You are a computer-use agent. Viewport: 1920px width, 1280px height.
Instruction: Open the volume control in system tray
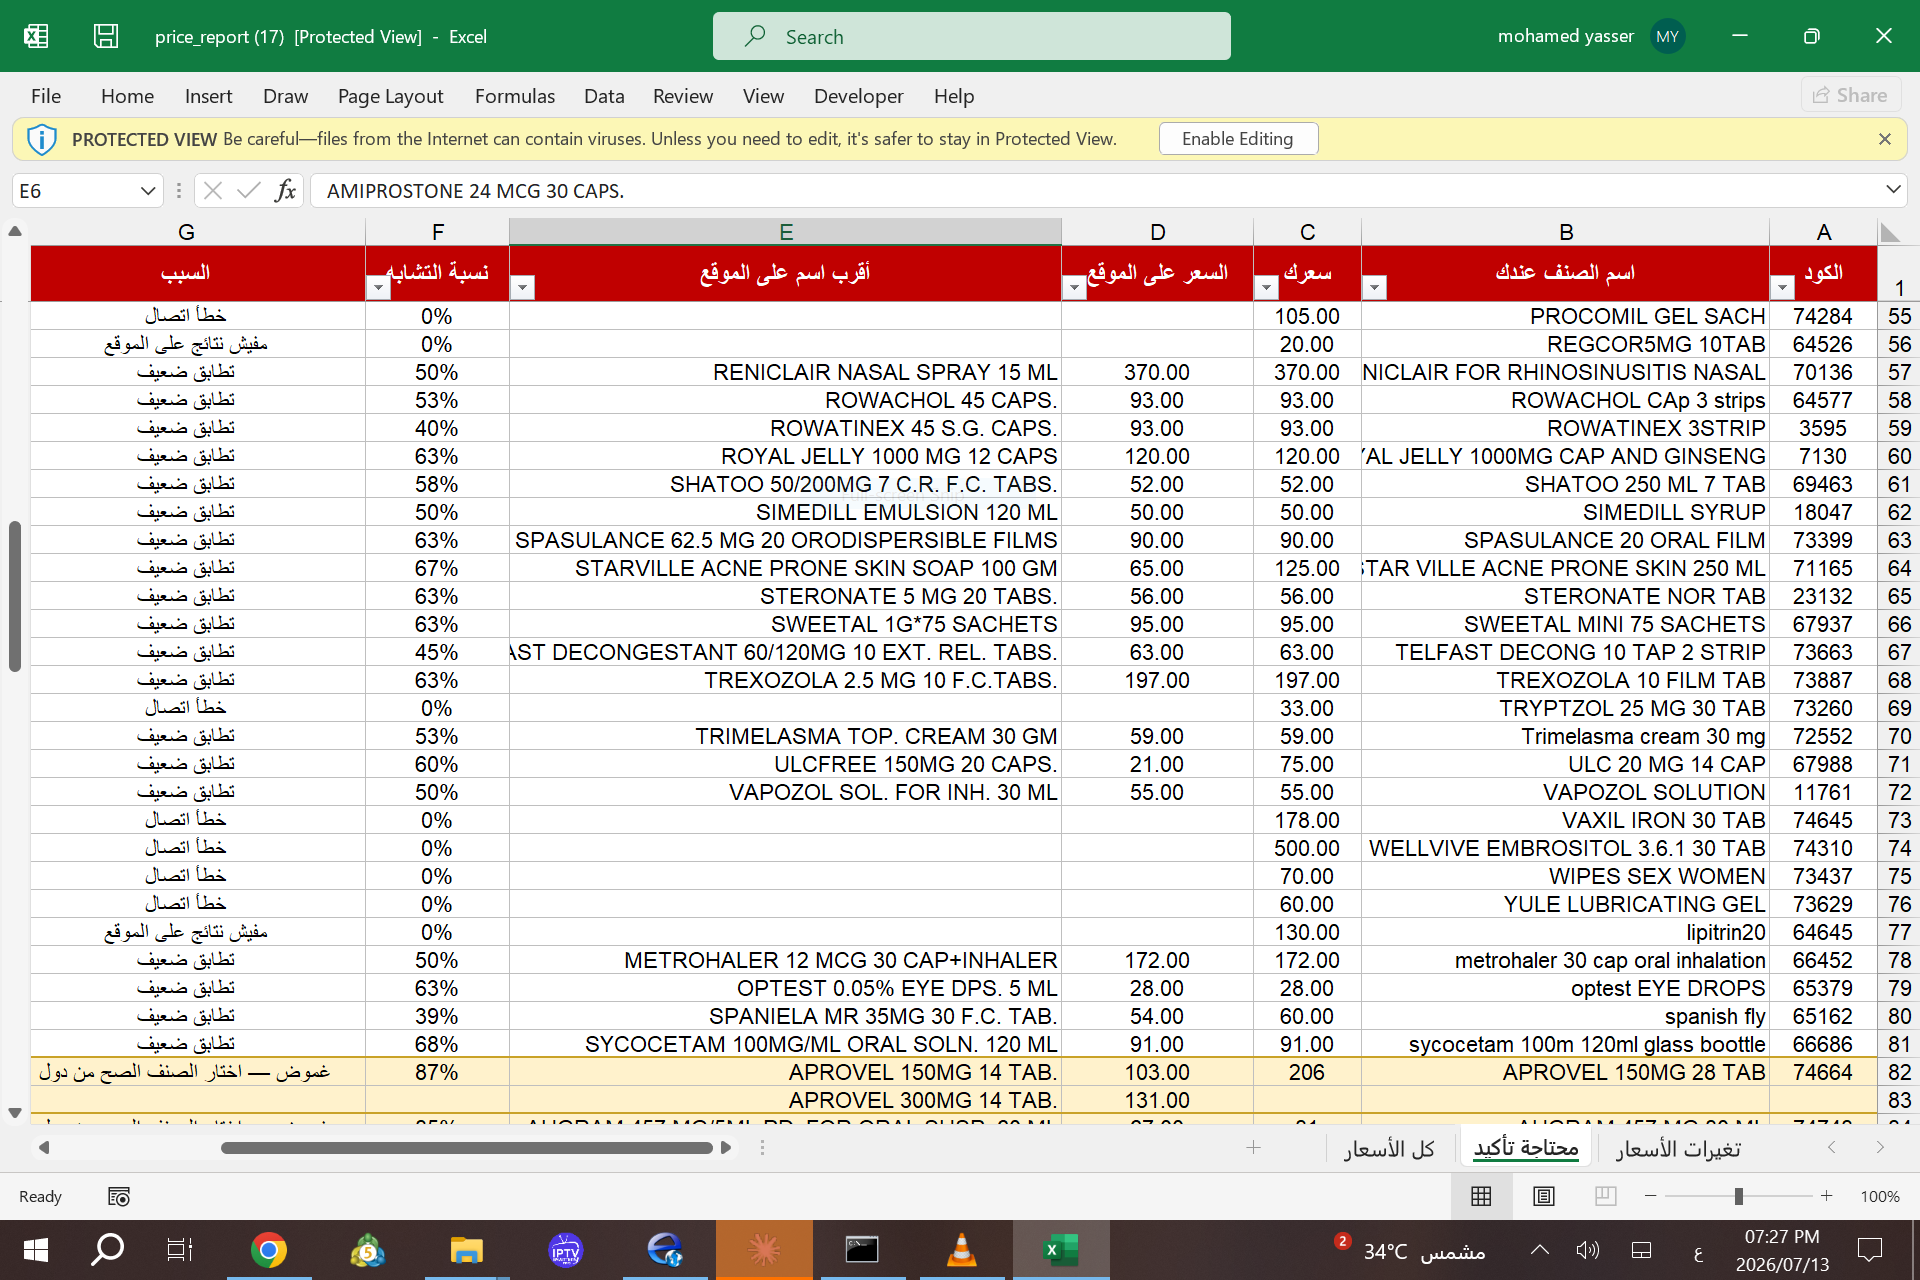pyautogui.click(x=1588, y=1250)
